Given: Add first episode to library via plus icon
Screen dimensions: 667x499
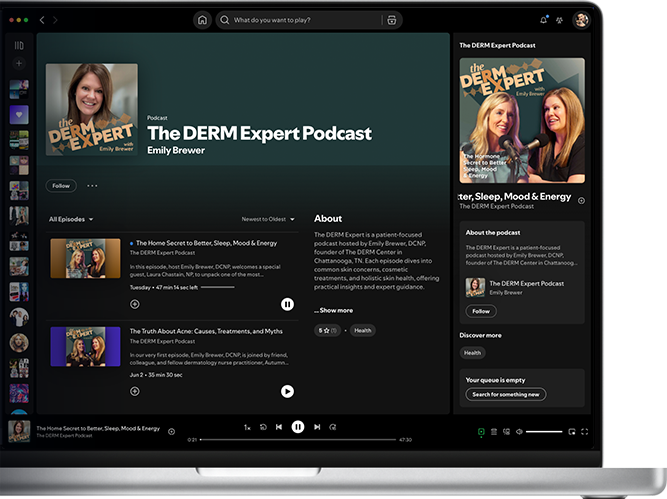Looking at the screenshot, I should tap(135, 304).
